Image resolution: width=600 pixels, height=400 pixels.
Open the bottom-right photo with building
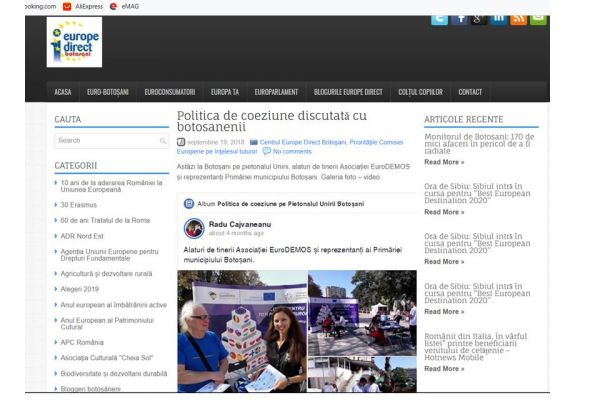362,375
